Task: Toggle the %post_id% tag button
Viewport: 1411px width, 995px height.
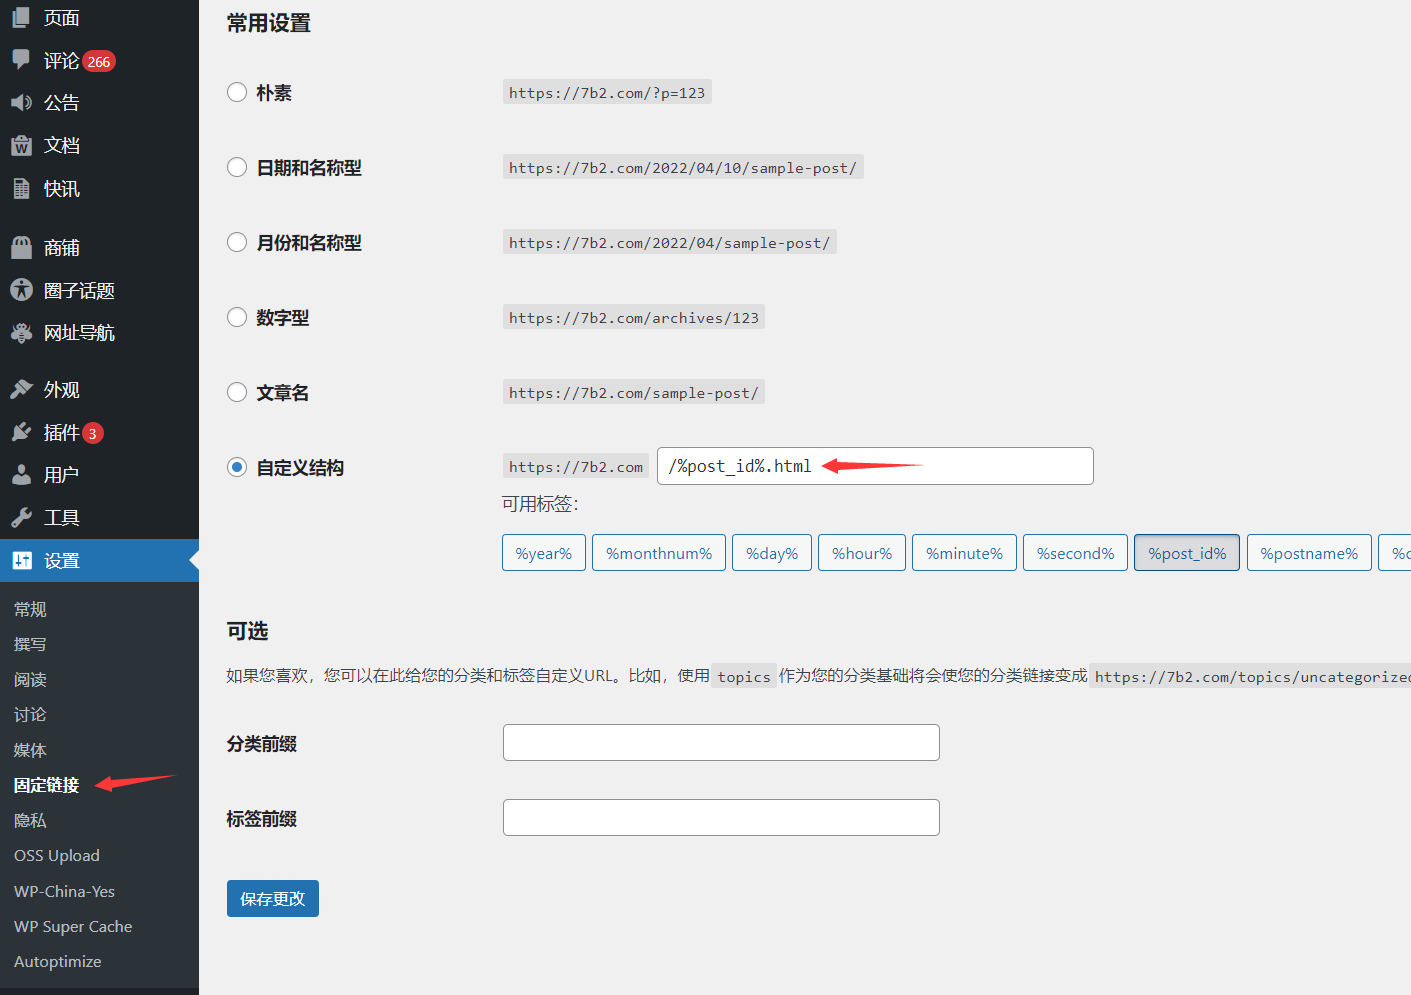Action: pyautogui.click(x=1186, y=553)
